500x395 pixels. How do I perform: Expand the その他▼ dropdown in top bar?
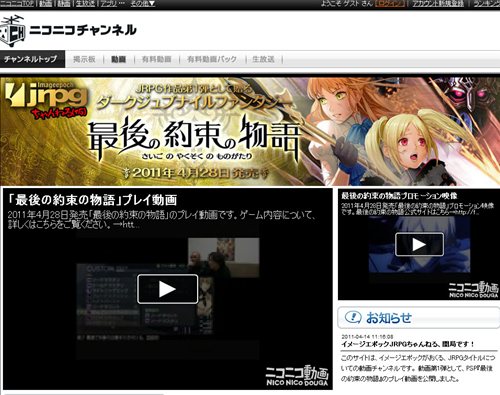coord(142,4)
